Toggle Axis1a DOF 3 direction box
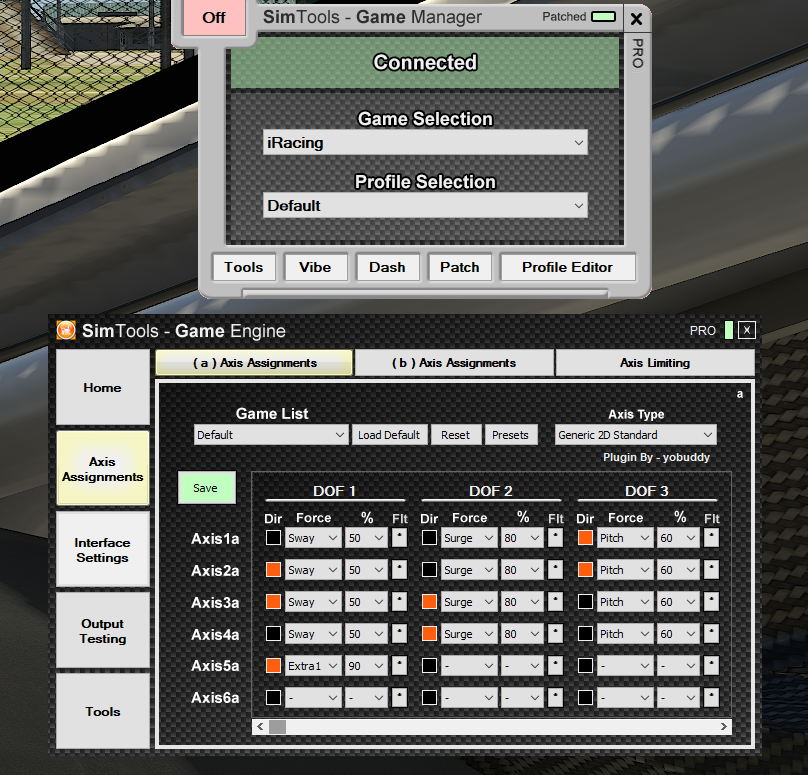The image size is (808, 775). tap(585, 537)
